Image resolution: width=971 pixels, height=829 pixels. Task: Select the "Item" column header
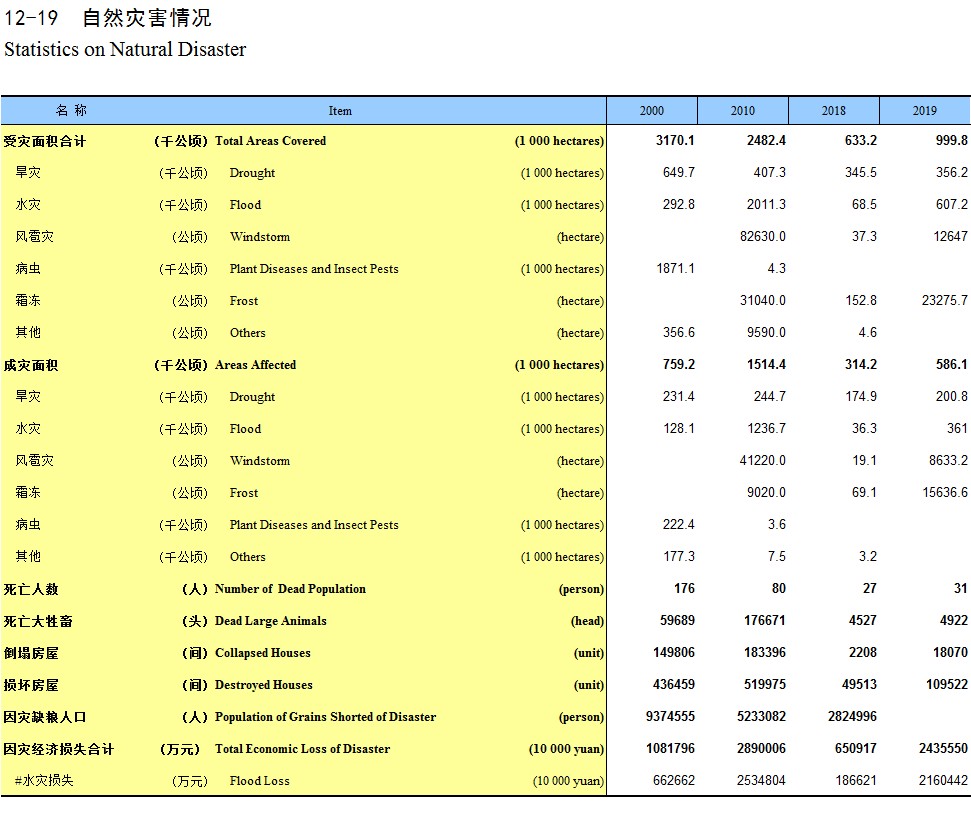point(340,111)
